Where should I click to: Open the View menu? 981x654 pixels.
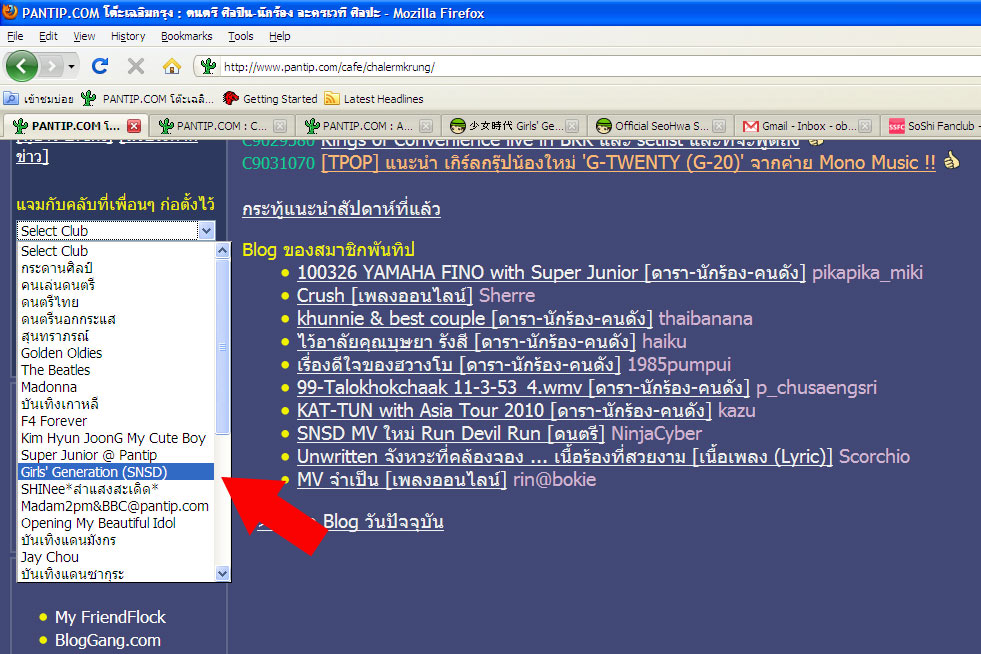click(x=84, y=36)
